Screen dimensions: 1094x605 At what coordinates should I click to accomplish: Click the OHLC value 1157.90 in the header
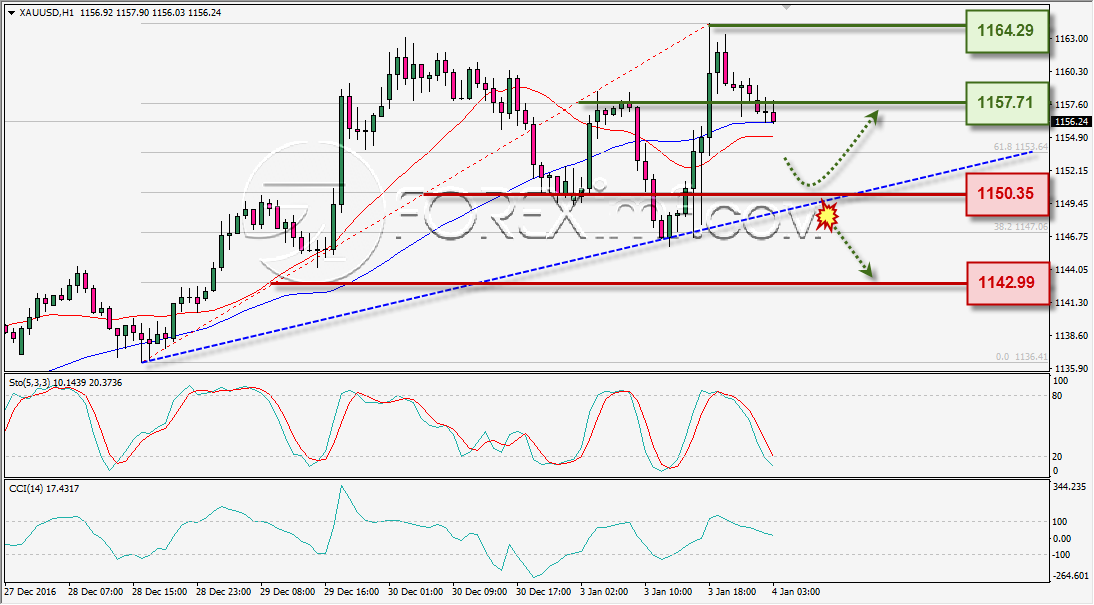coord(130,13)
